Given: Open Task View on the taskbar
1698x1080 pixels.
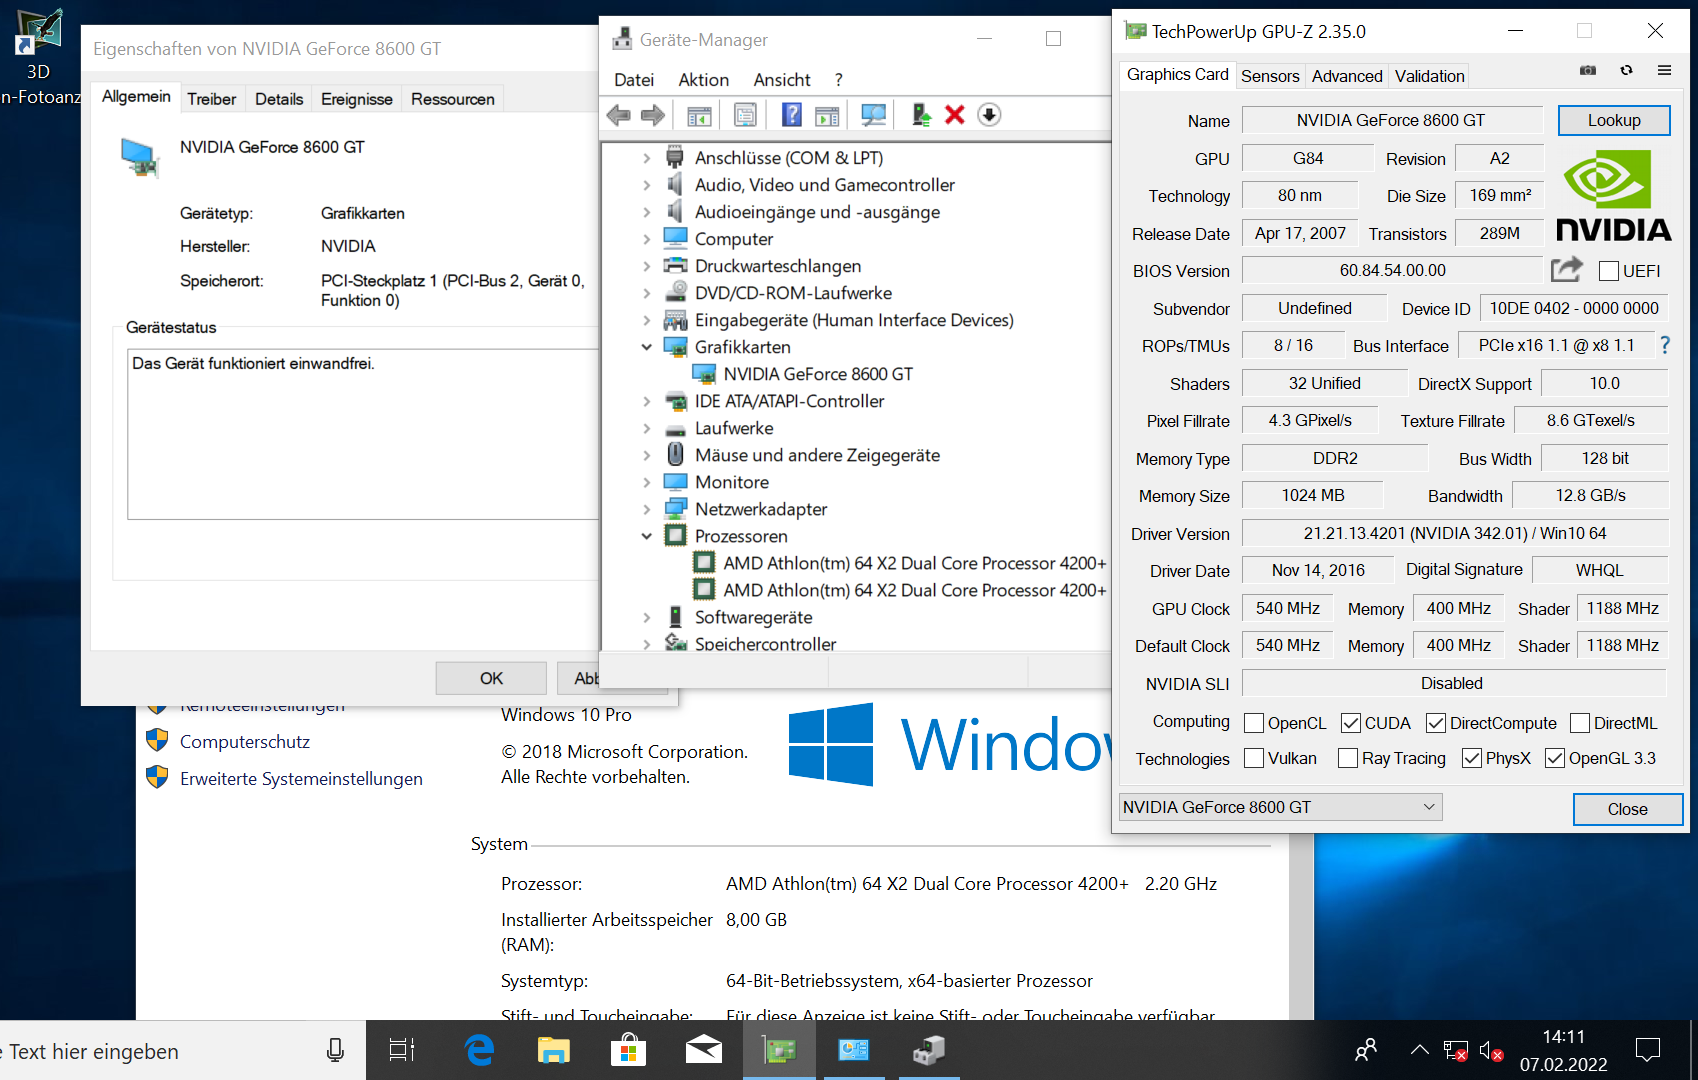Looking at the screenshot, I should (402, 1050).
